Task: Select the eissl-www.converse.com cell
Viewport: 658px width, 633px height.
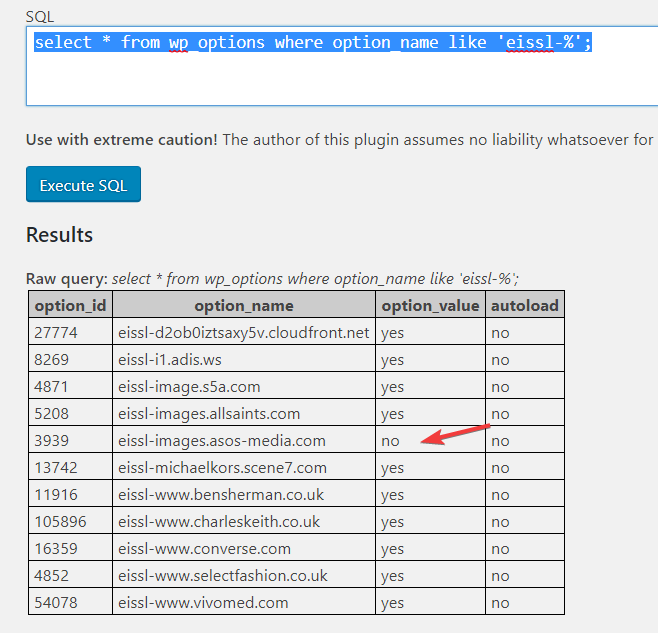Action: 244,548
